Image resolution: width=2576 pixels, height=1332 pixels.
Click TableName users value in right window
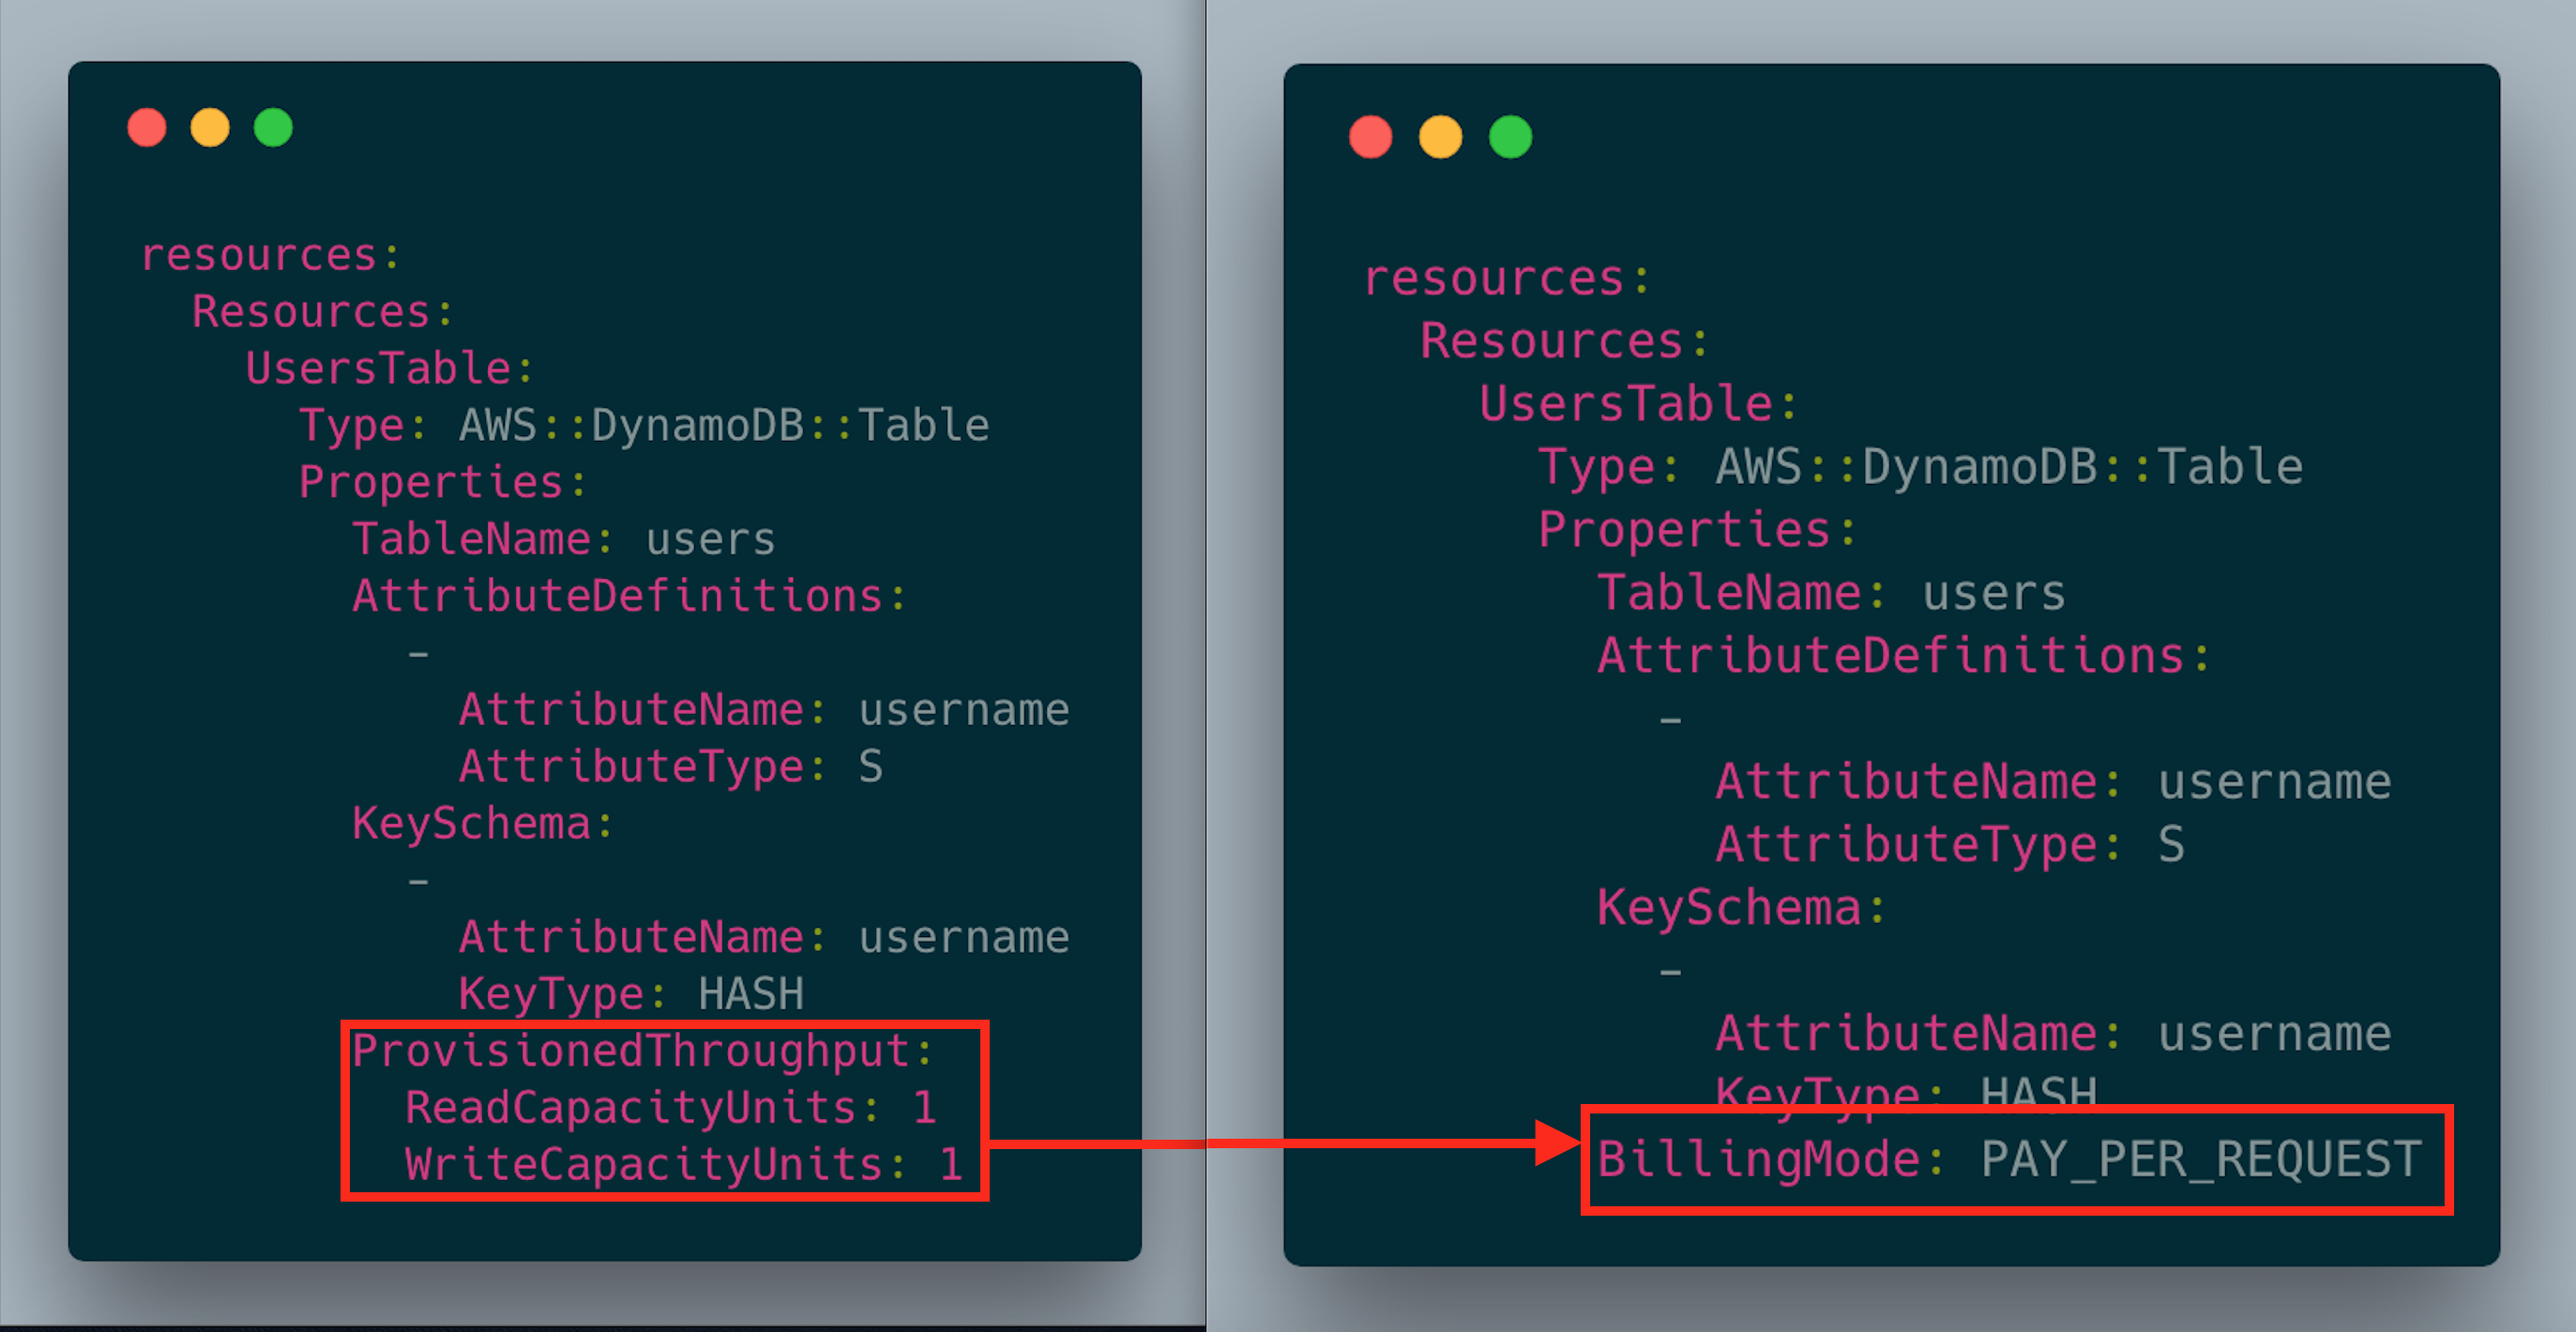(x=1993, y=594)
